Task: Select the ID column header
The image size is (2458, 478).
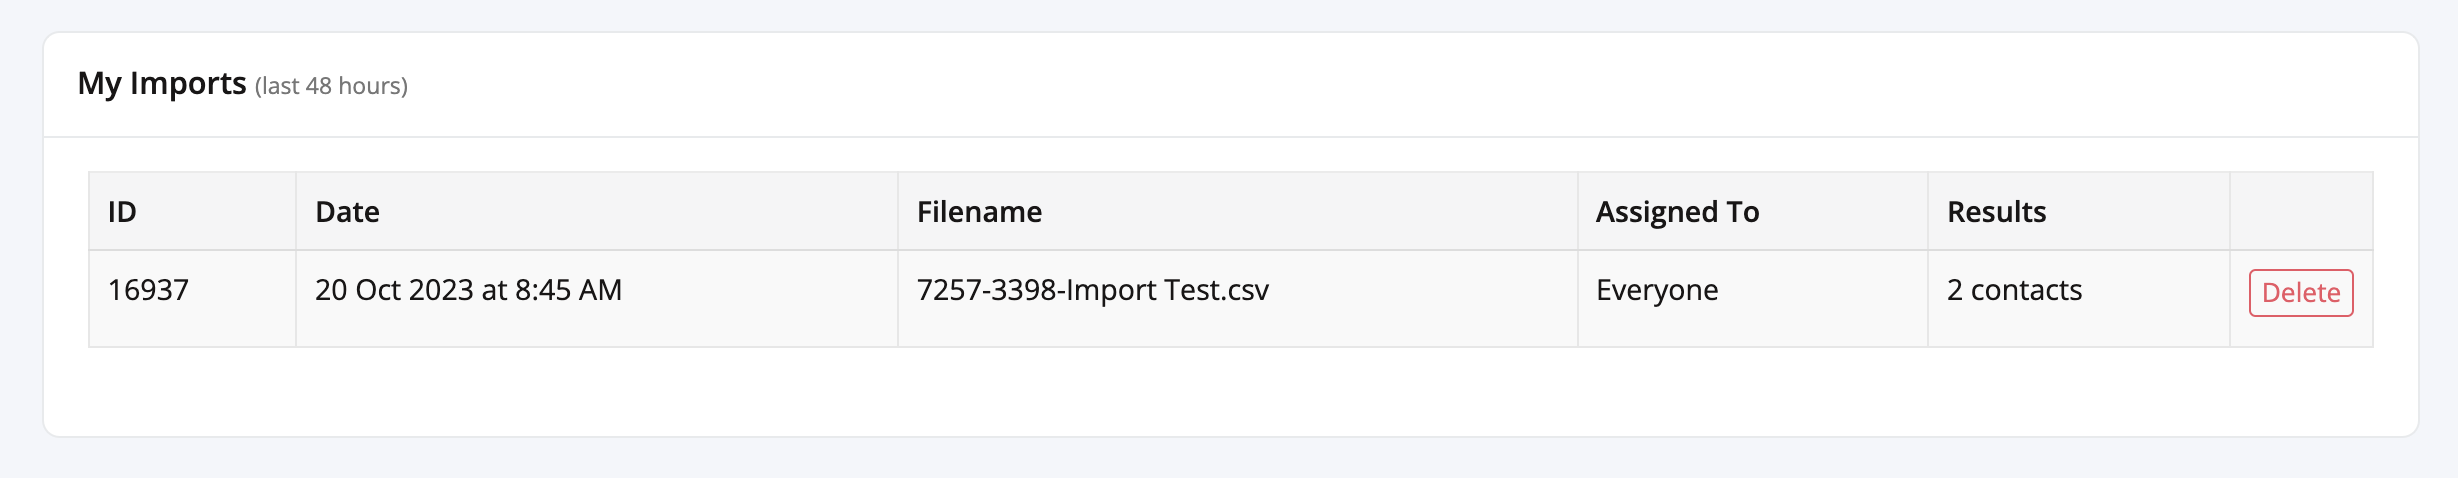Action: (192, 211)
